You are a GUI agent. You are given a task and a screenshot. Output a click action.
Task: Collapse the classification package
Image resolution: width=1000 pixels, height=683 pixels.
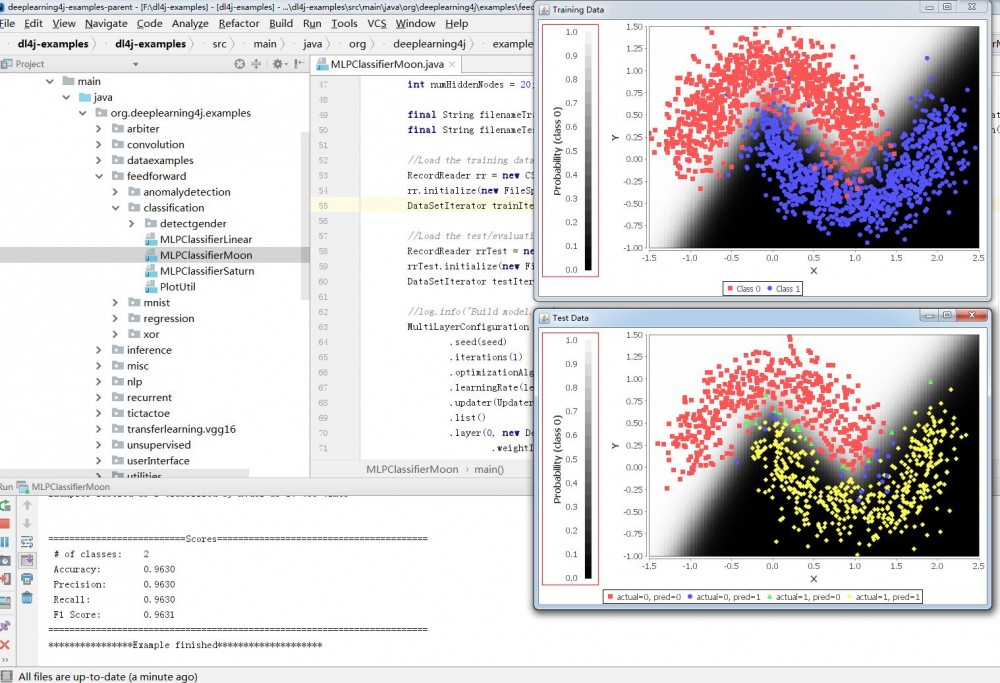(116, 207)
